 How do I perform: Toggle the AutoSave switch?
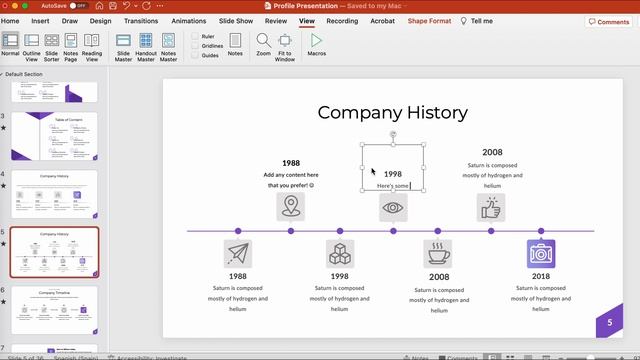(x=78, y=6)
